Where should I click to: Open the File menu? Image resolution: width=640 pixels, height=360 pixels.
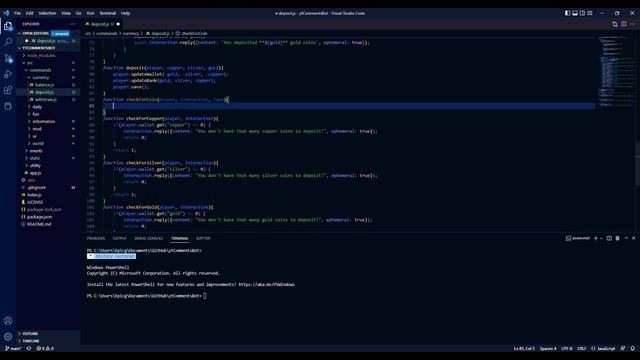(18, 13)
